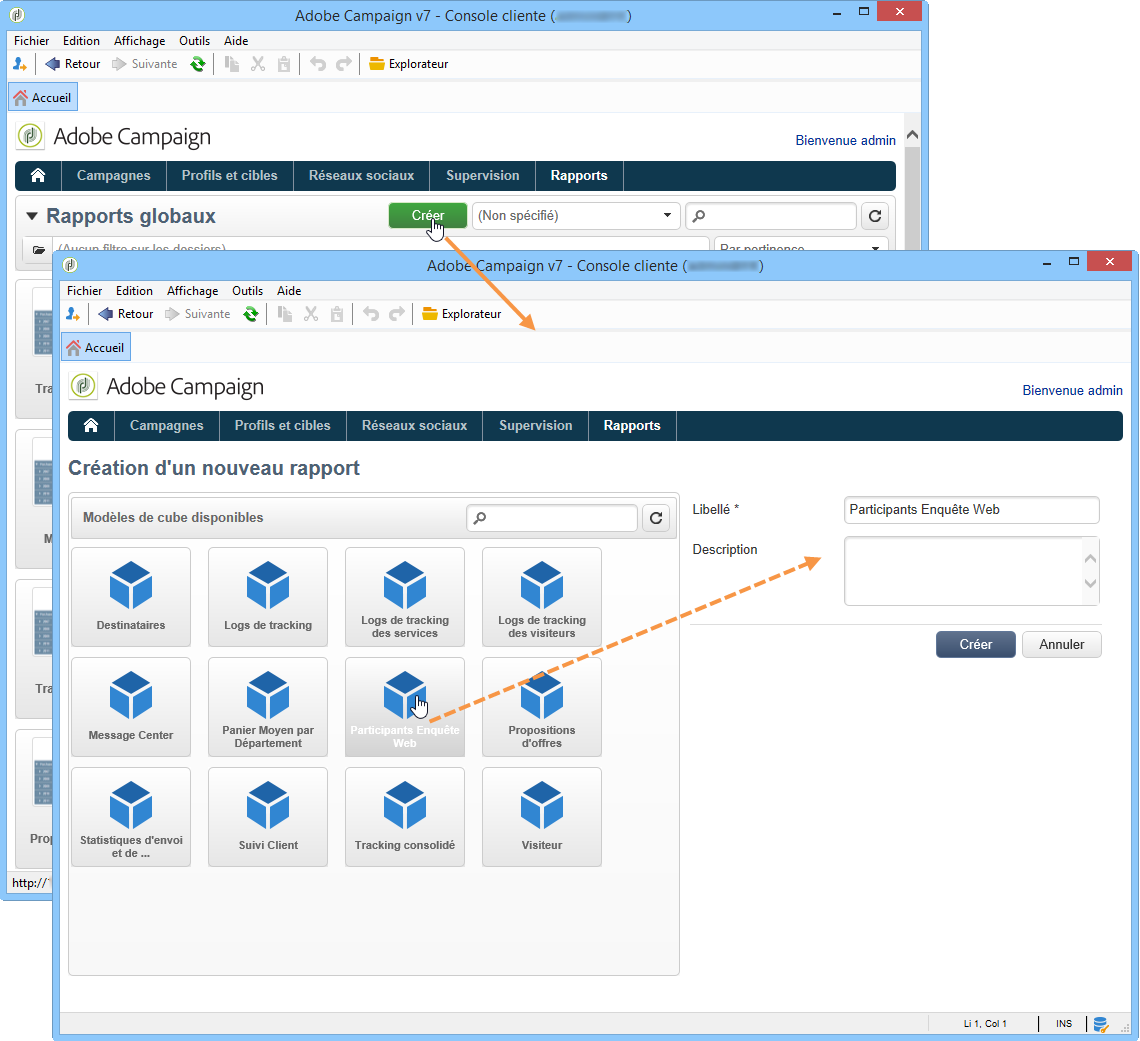Open Supervision tab in back window
This screenshot has height=1041, width=1140.
click(483, 175)
